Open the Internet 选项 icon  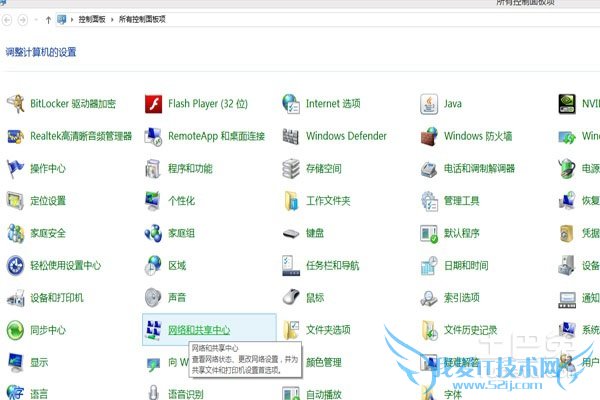(291, 104)
